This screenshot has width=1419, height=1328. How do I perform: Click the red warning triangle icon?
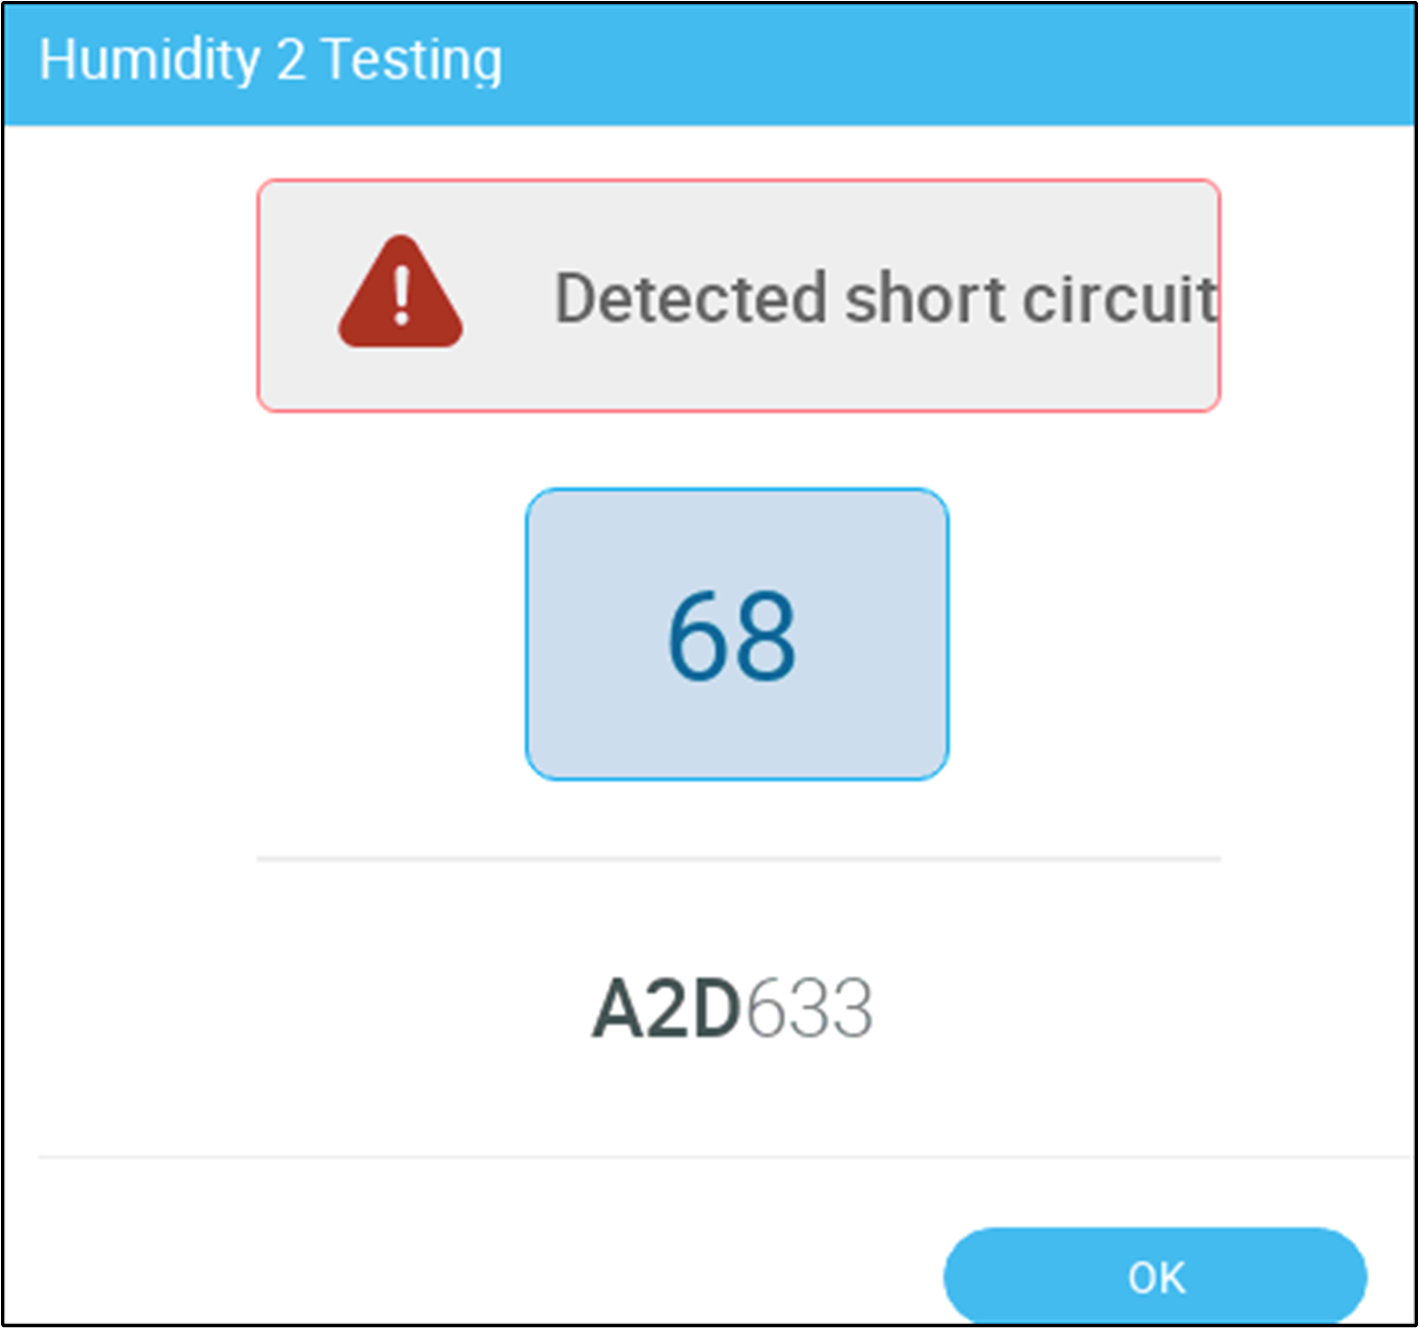tap(400, 295)
